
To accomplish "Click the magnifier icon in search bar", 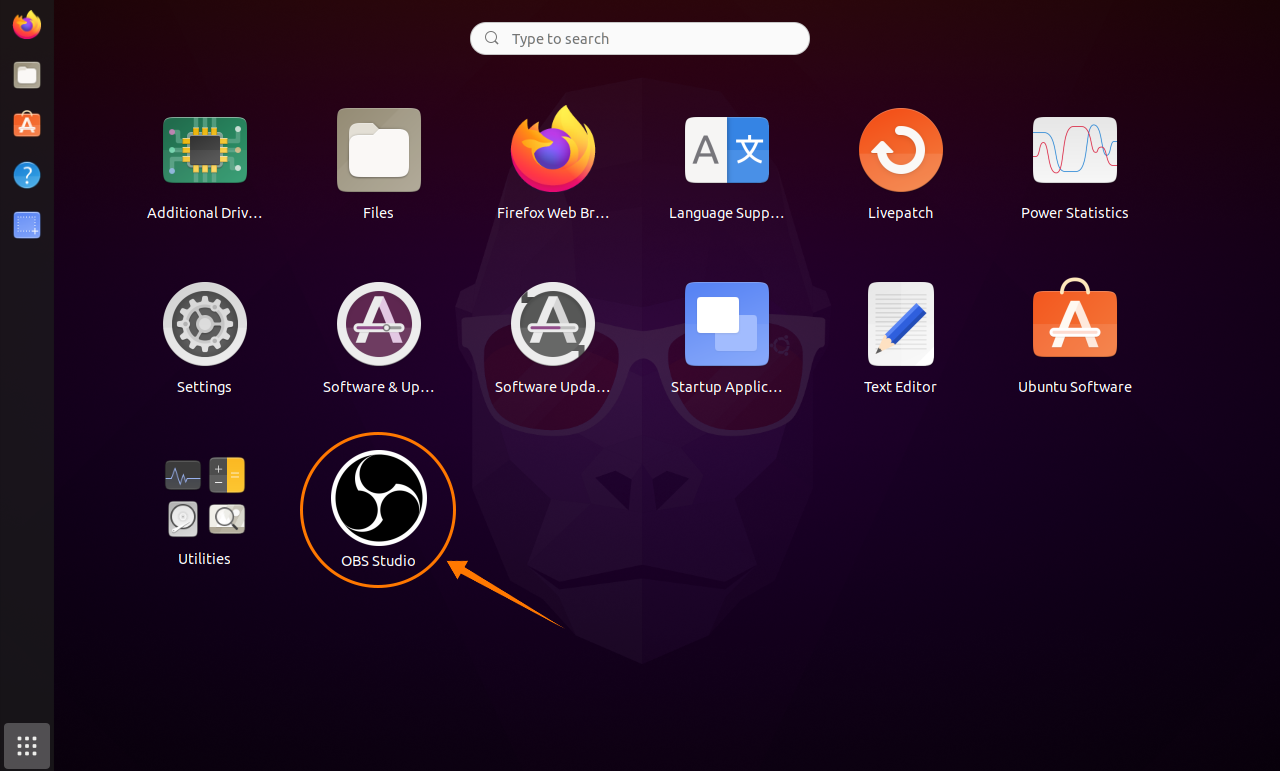I will [x=492, y=38].
